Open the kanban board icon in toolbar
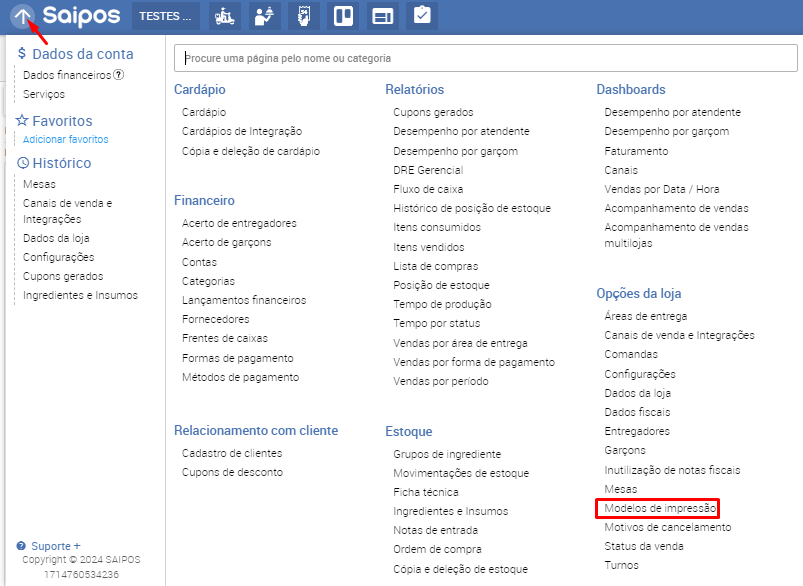The width and height of the screenshot is (803, 586). tap(343, 17)
